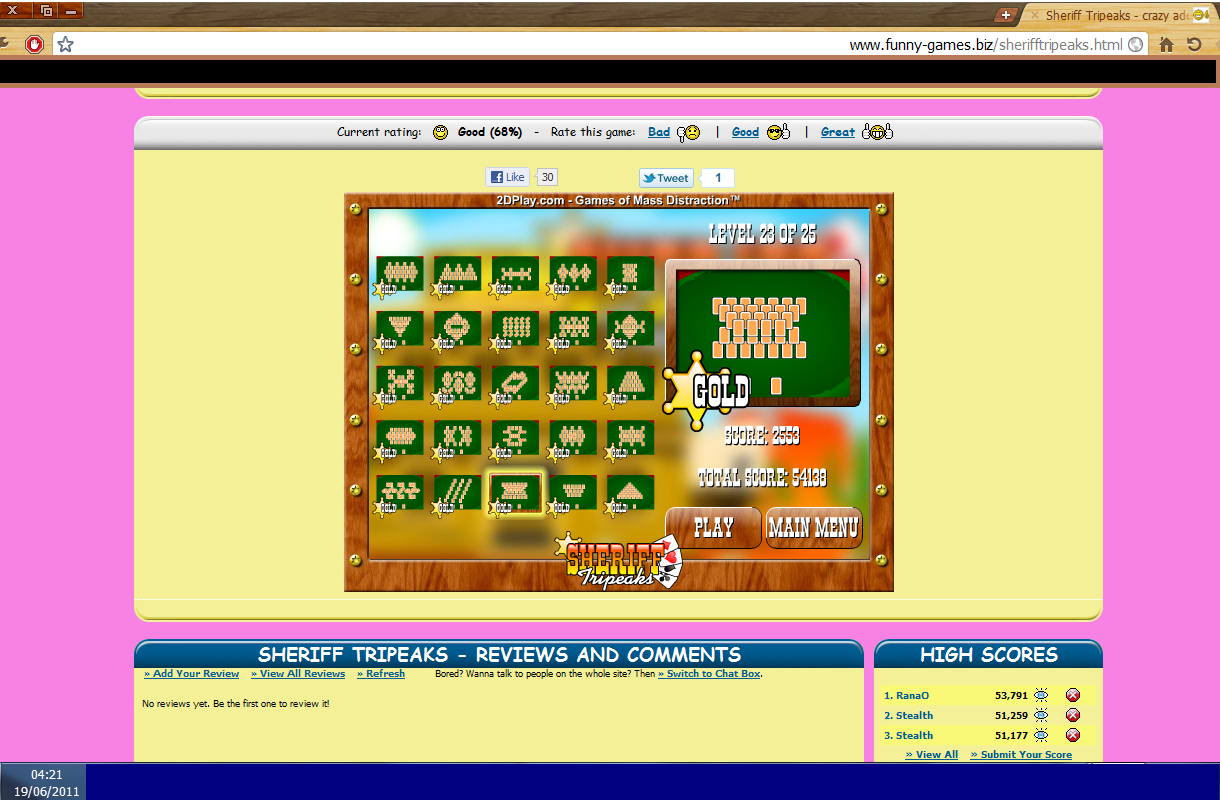Open the Add Your Review link
1220x800 pixels.
coord(192,674)
